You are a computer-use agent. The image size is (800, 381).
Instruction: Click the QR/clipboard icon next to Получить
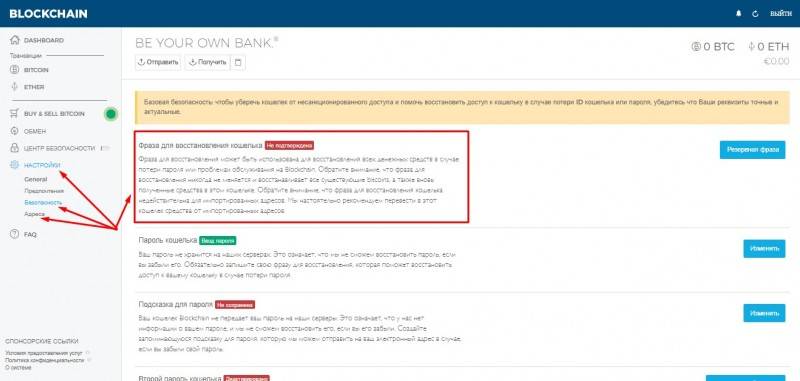pyautogui.click(x=237, y=62)
